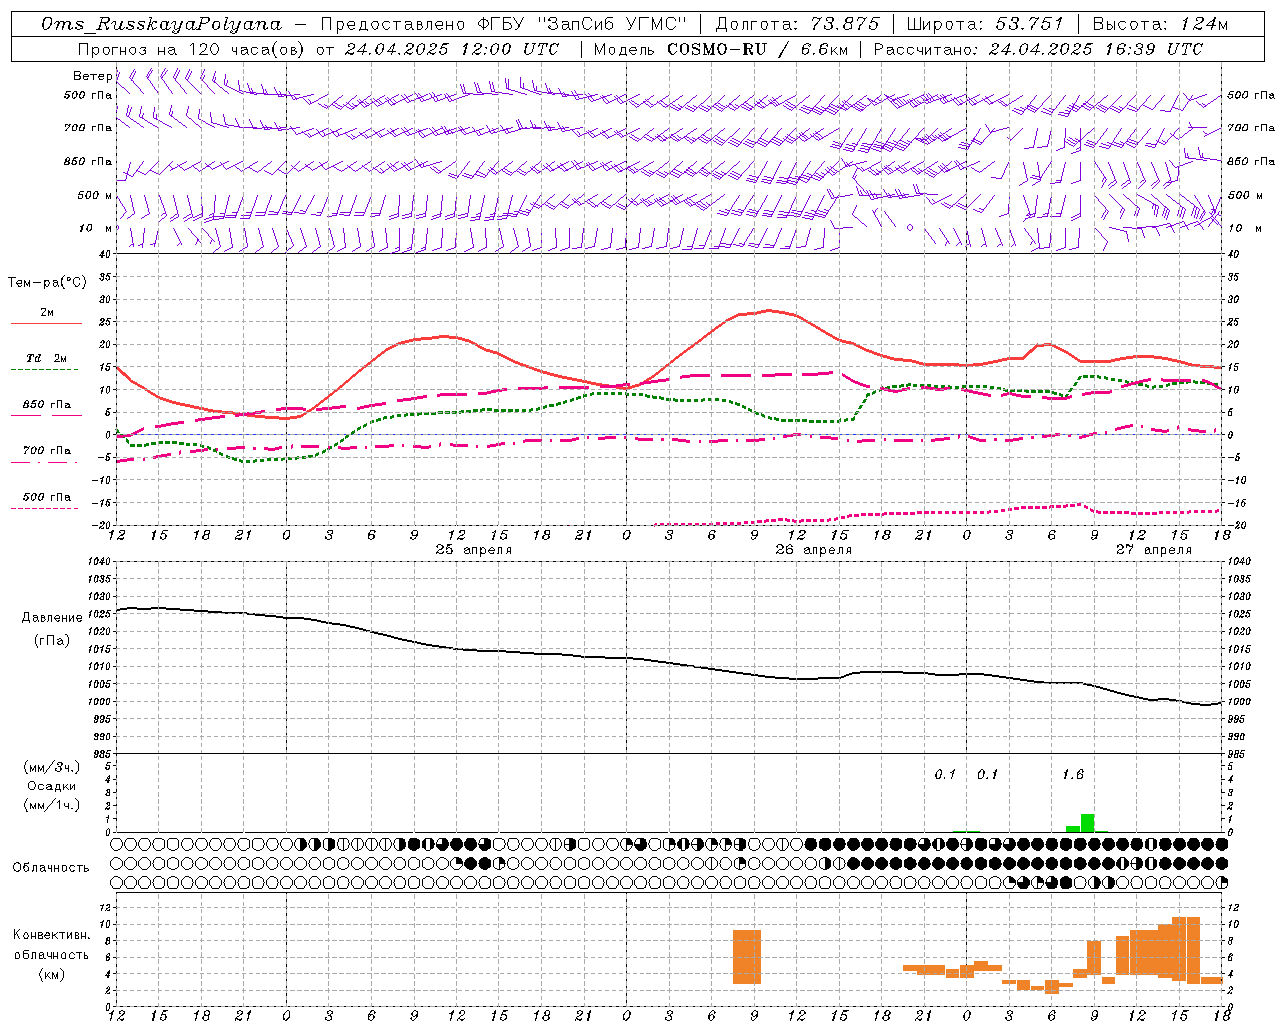1280x1024 pixels.
Task: Click the Осадки panel label
Action: coord(52,786)
